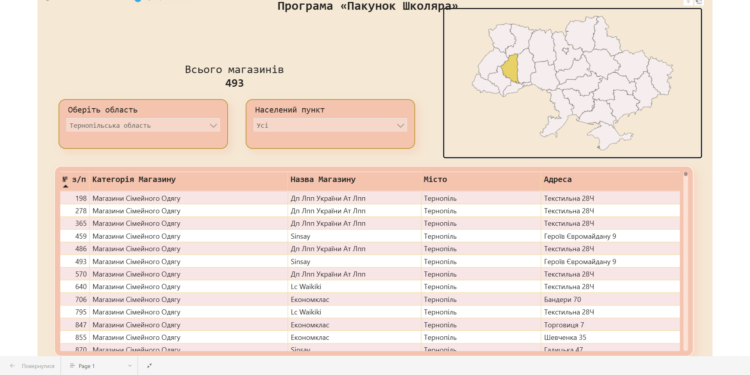Viewport: 750px width, 375px height.
Task: Click the table vertical scrollbar handle
Action: 685,174
